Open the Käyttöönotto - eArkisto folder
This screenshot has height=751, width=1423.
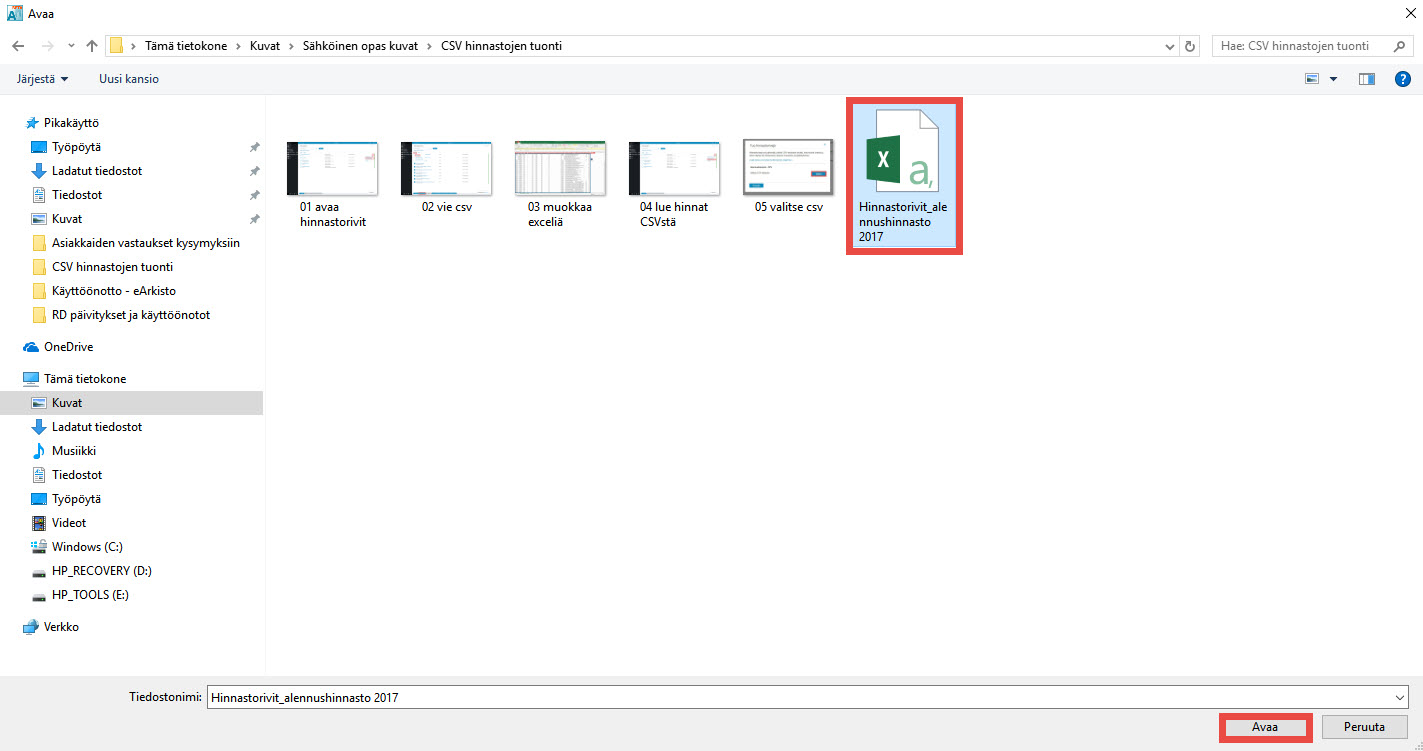pyautogui.click(x=115, y=291)
